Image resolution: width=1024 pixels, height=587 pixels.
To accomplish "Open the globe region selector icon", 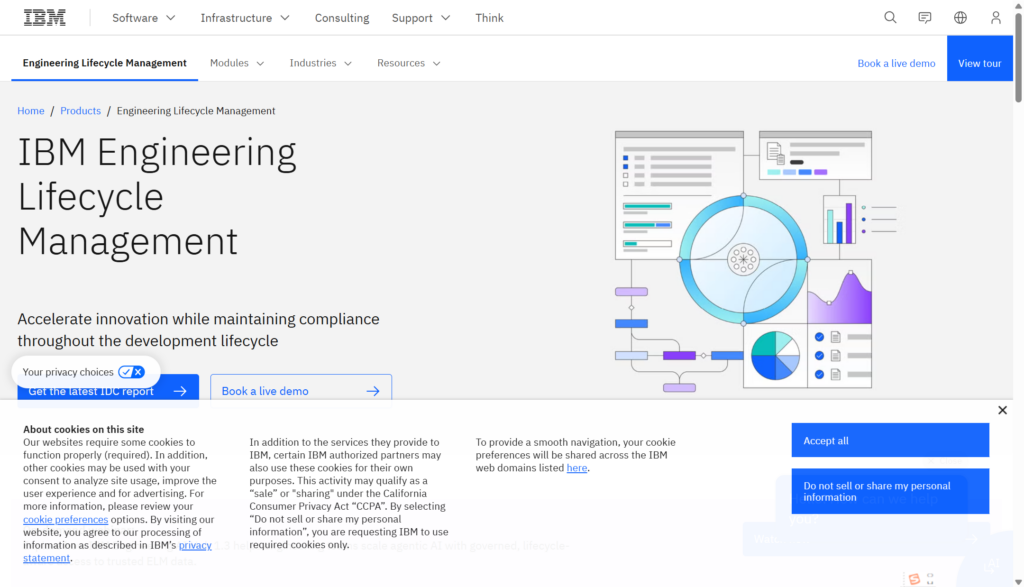I will (x=960, y=18).
